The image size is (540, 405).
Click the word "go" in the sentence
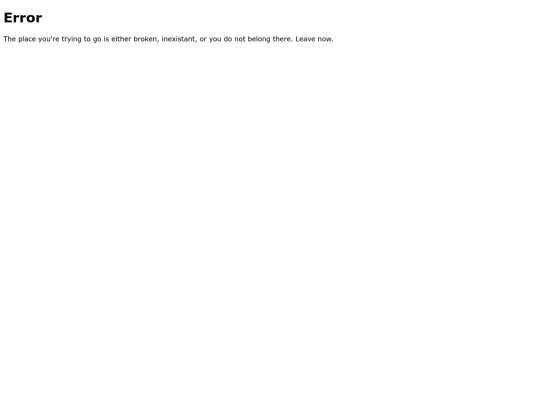(97, 39)
